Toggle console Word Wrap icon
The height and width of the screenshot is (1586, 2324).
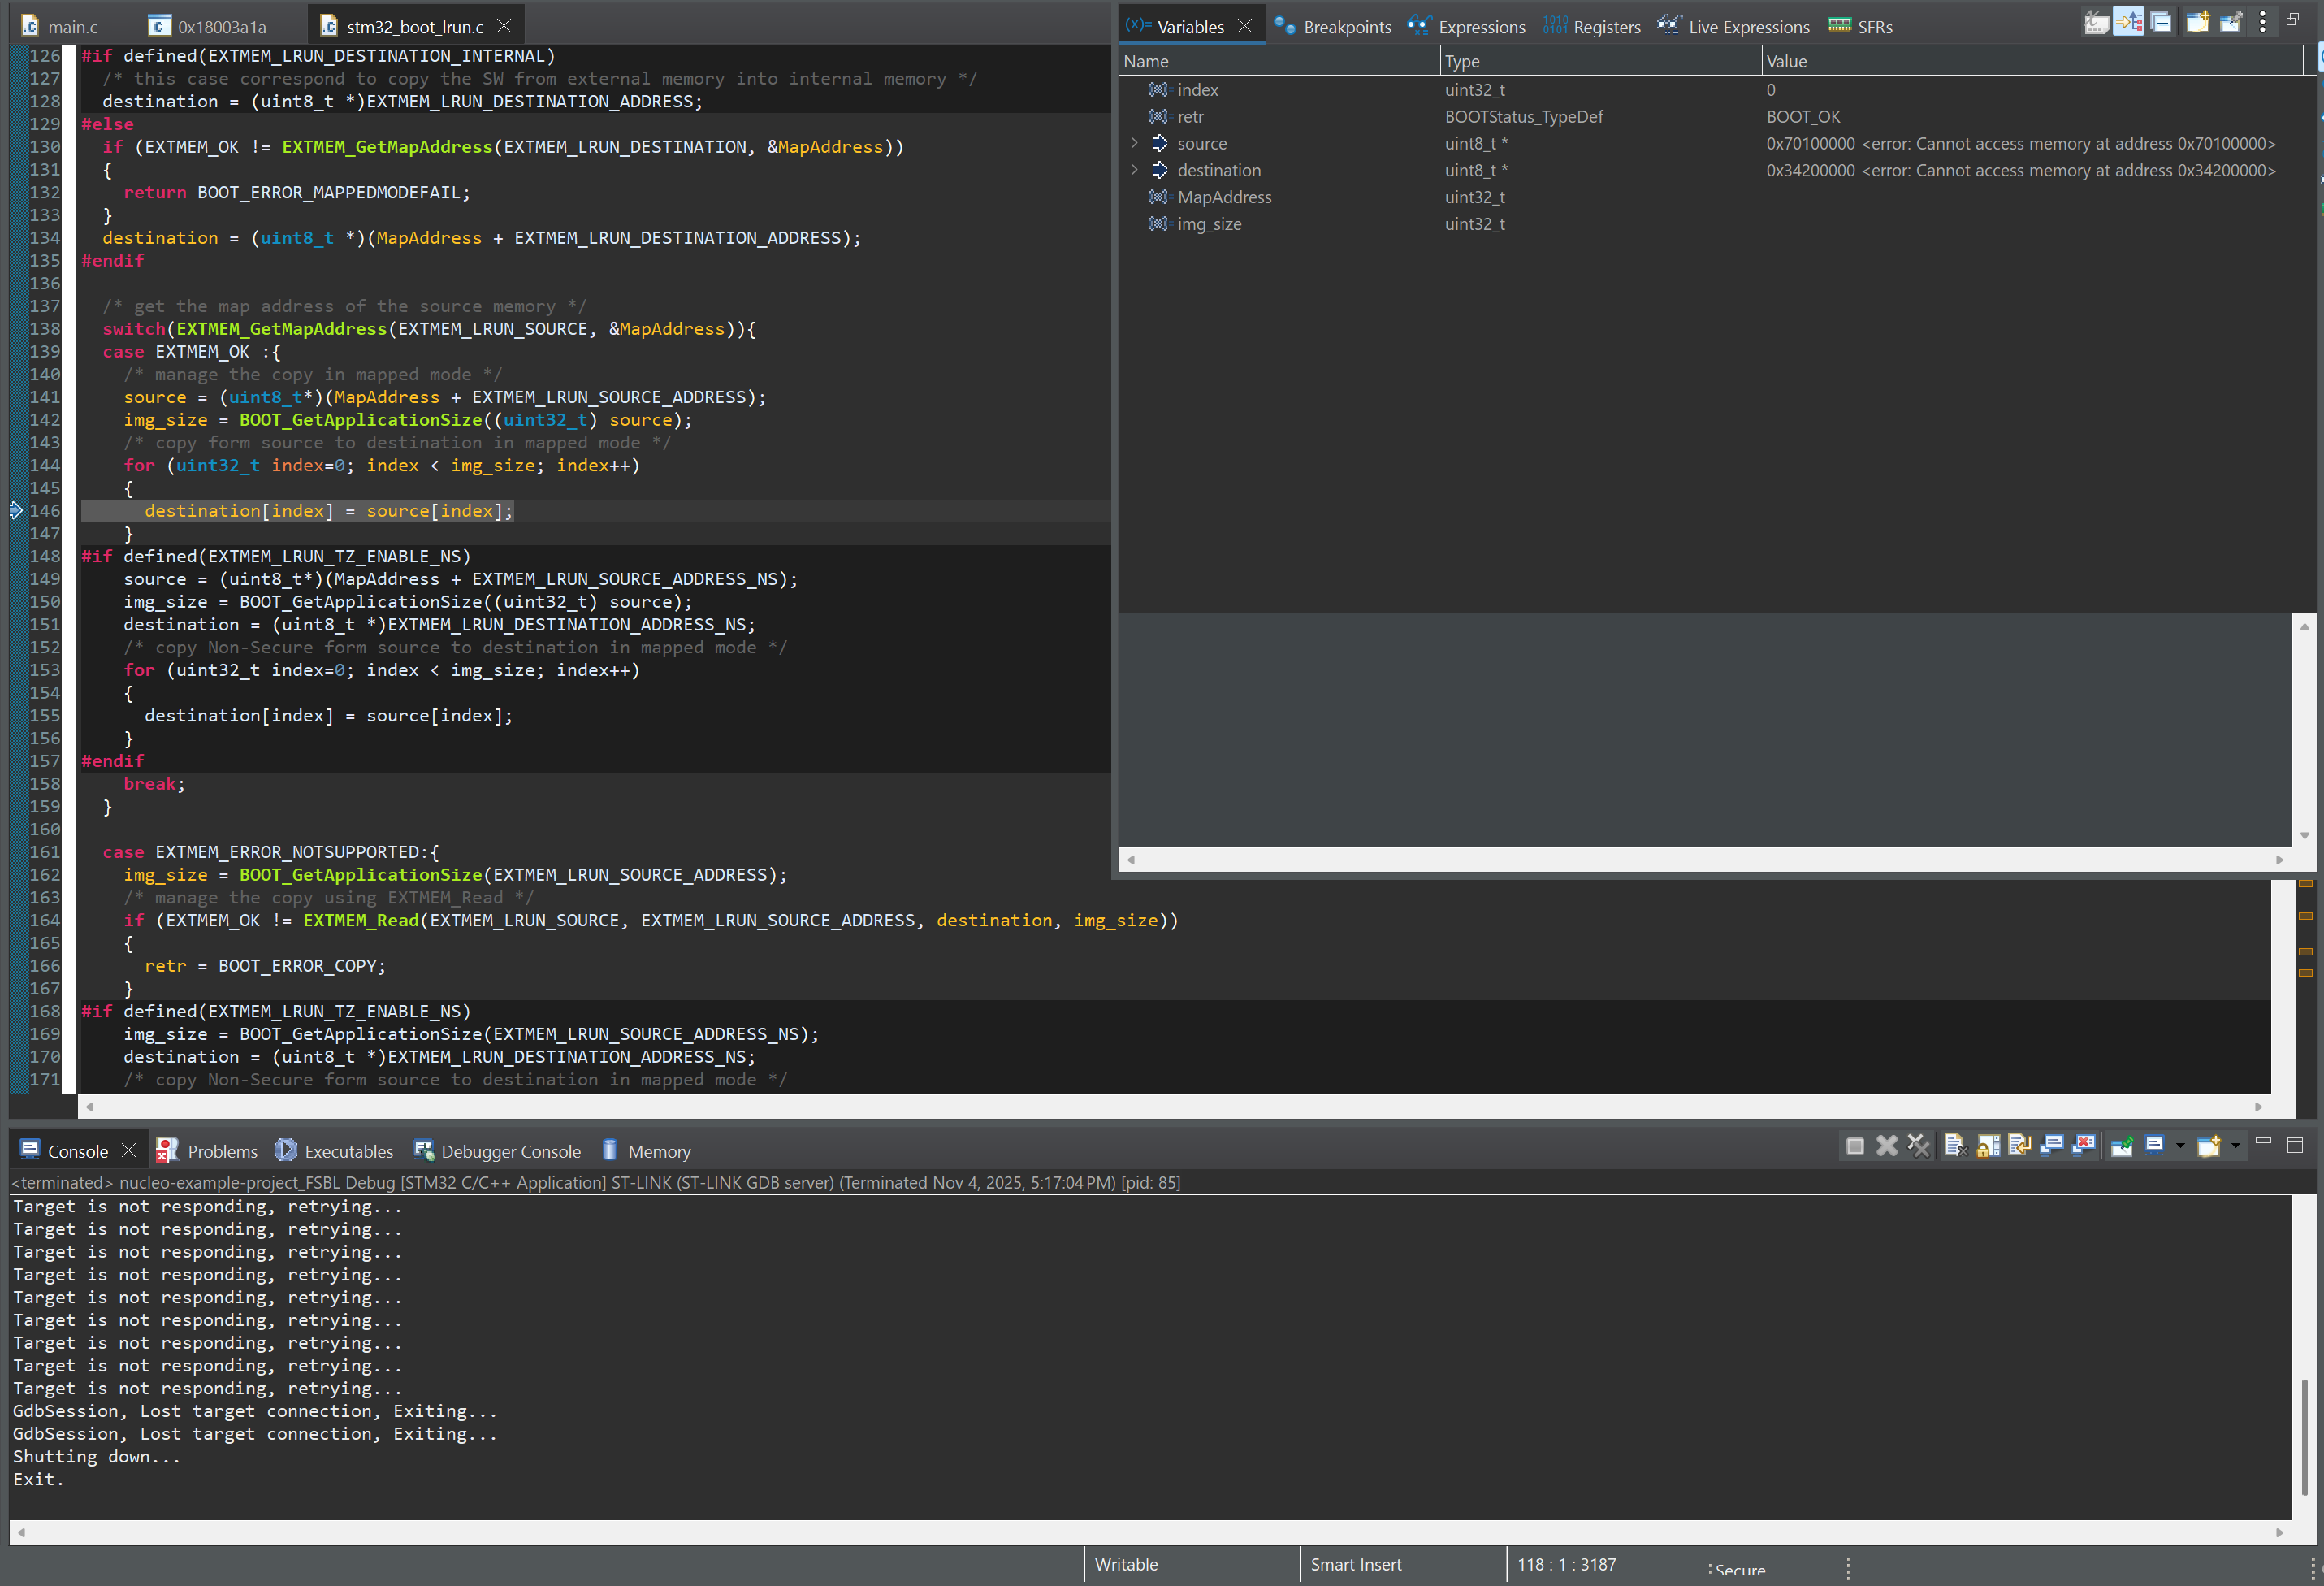coord(2020,1146)
